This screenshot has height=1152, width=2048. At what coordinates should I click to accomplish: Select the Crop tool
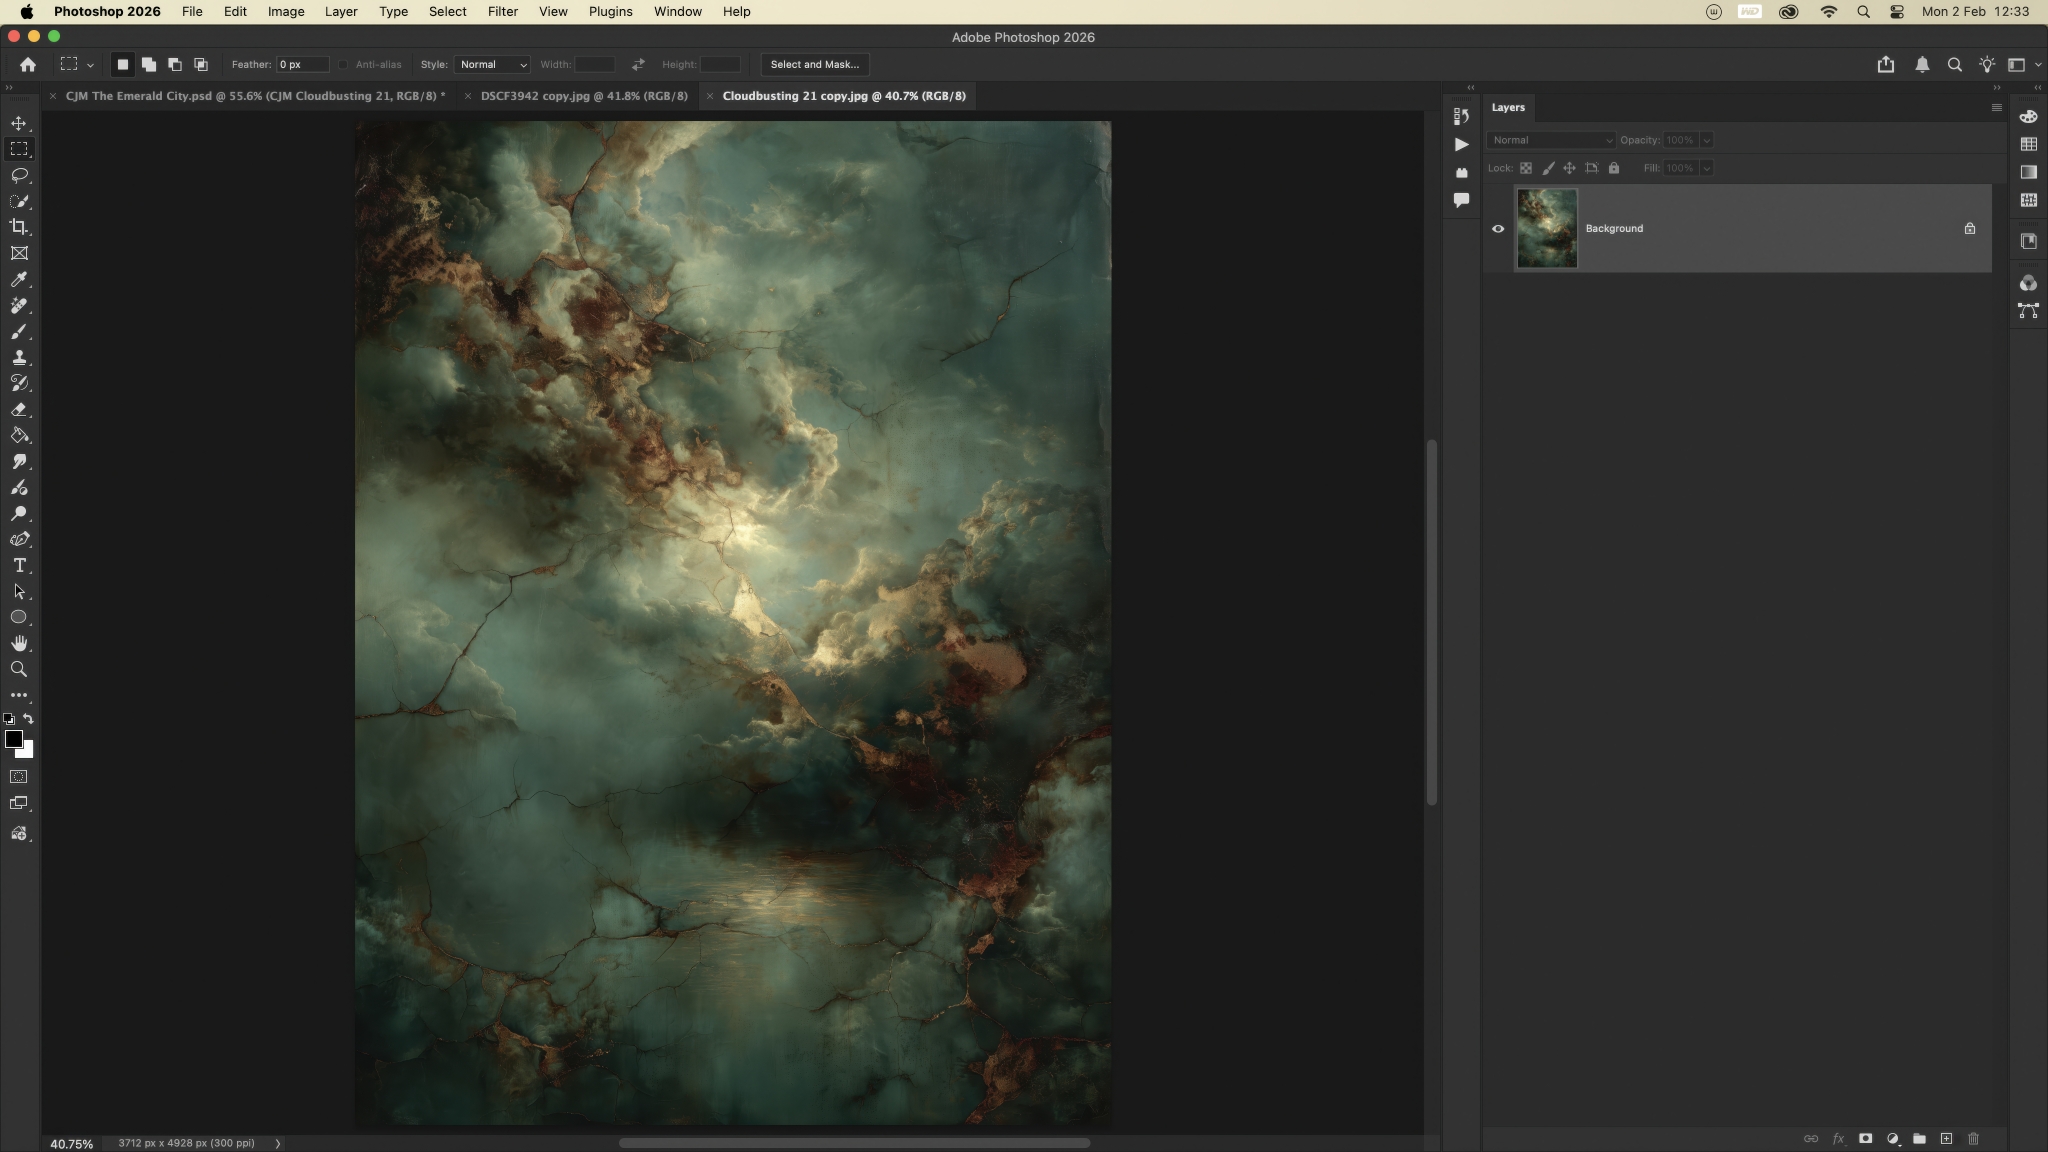tap(19, 227)
